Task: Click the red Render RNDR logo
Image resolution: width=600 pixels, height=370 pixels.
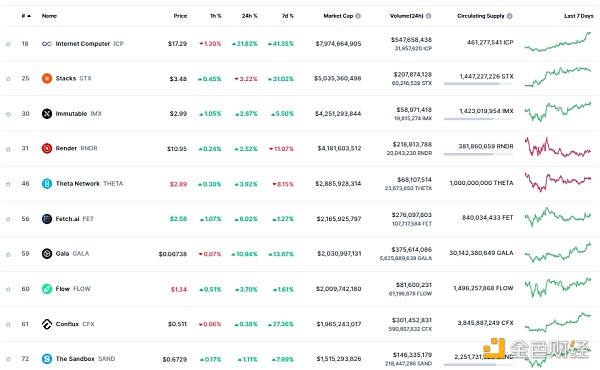Action: pyautogui.click(x=47, y=148)
